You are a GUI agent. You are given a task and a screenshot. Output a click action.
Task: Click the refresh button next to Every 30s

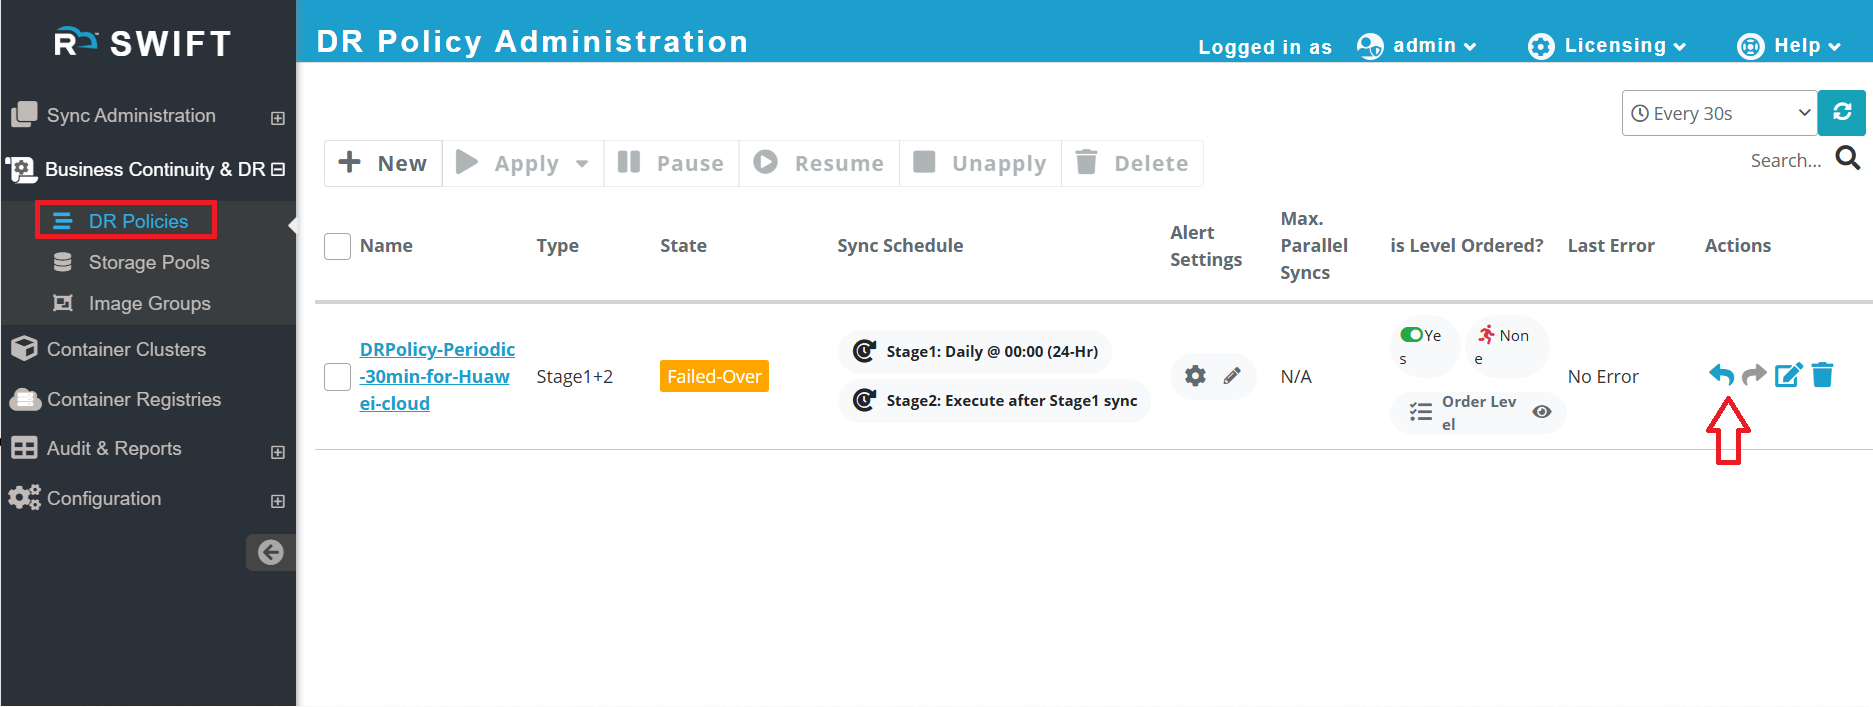click(1842, 112)
